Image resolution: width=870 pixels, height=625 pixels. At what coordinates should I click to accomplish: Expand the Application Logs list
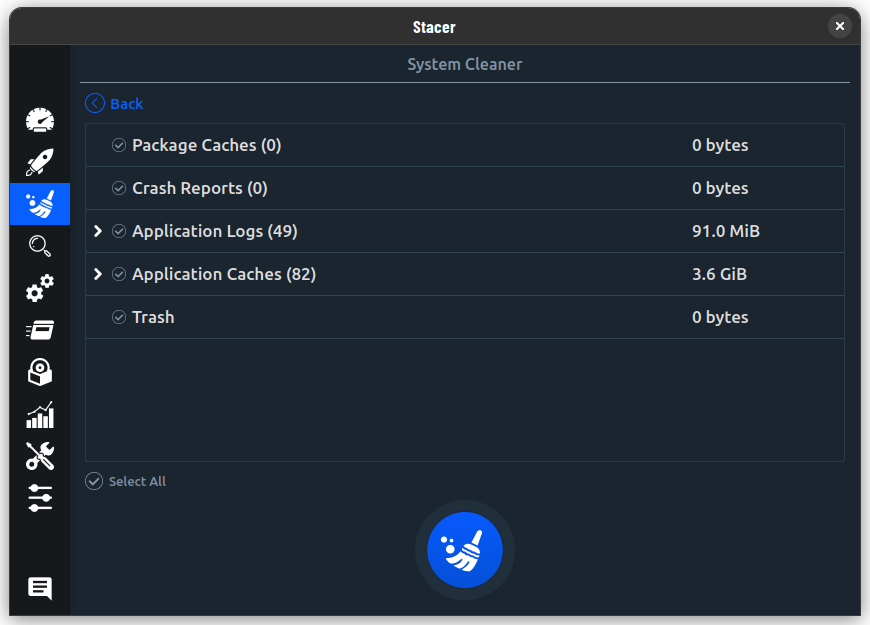pos(98,231)
